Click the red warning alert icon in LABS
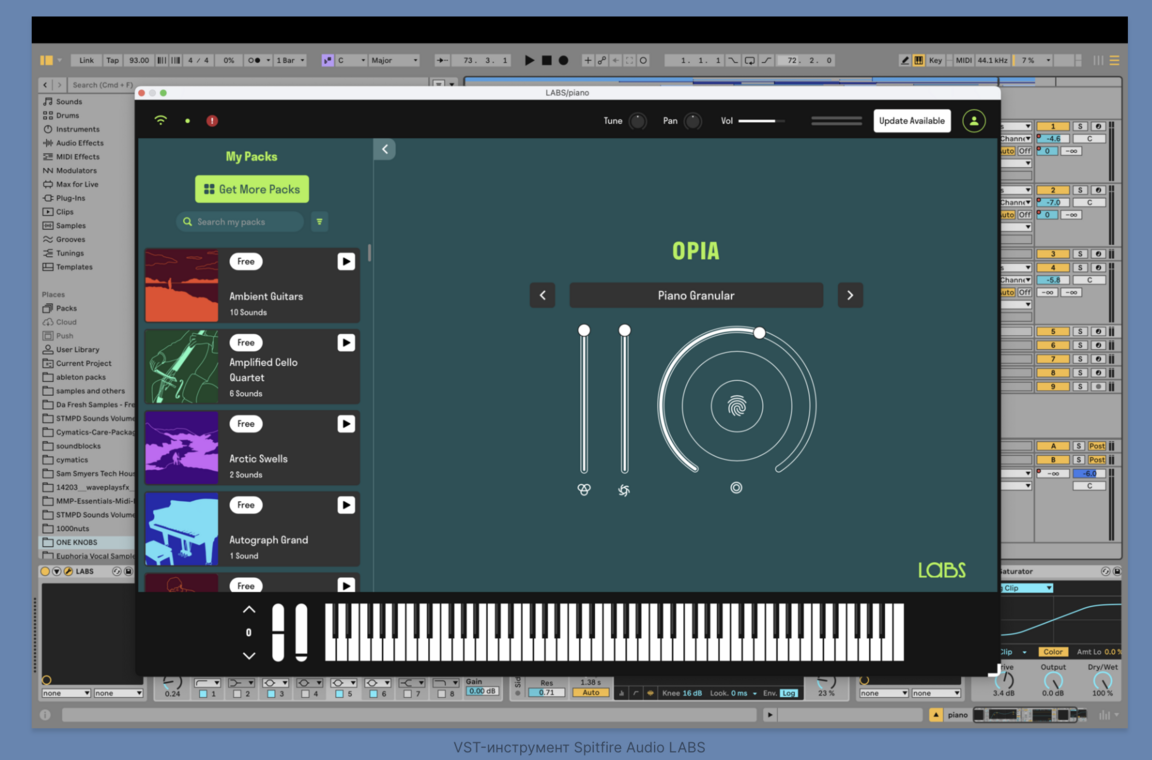The width and height of the screenshot is (1152, 760). point(212,121)
